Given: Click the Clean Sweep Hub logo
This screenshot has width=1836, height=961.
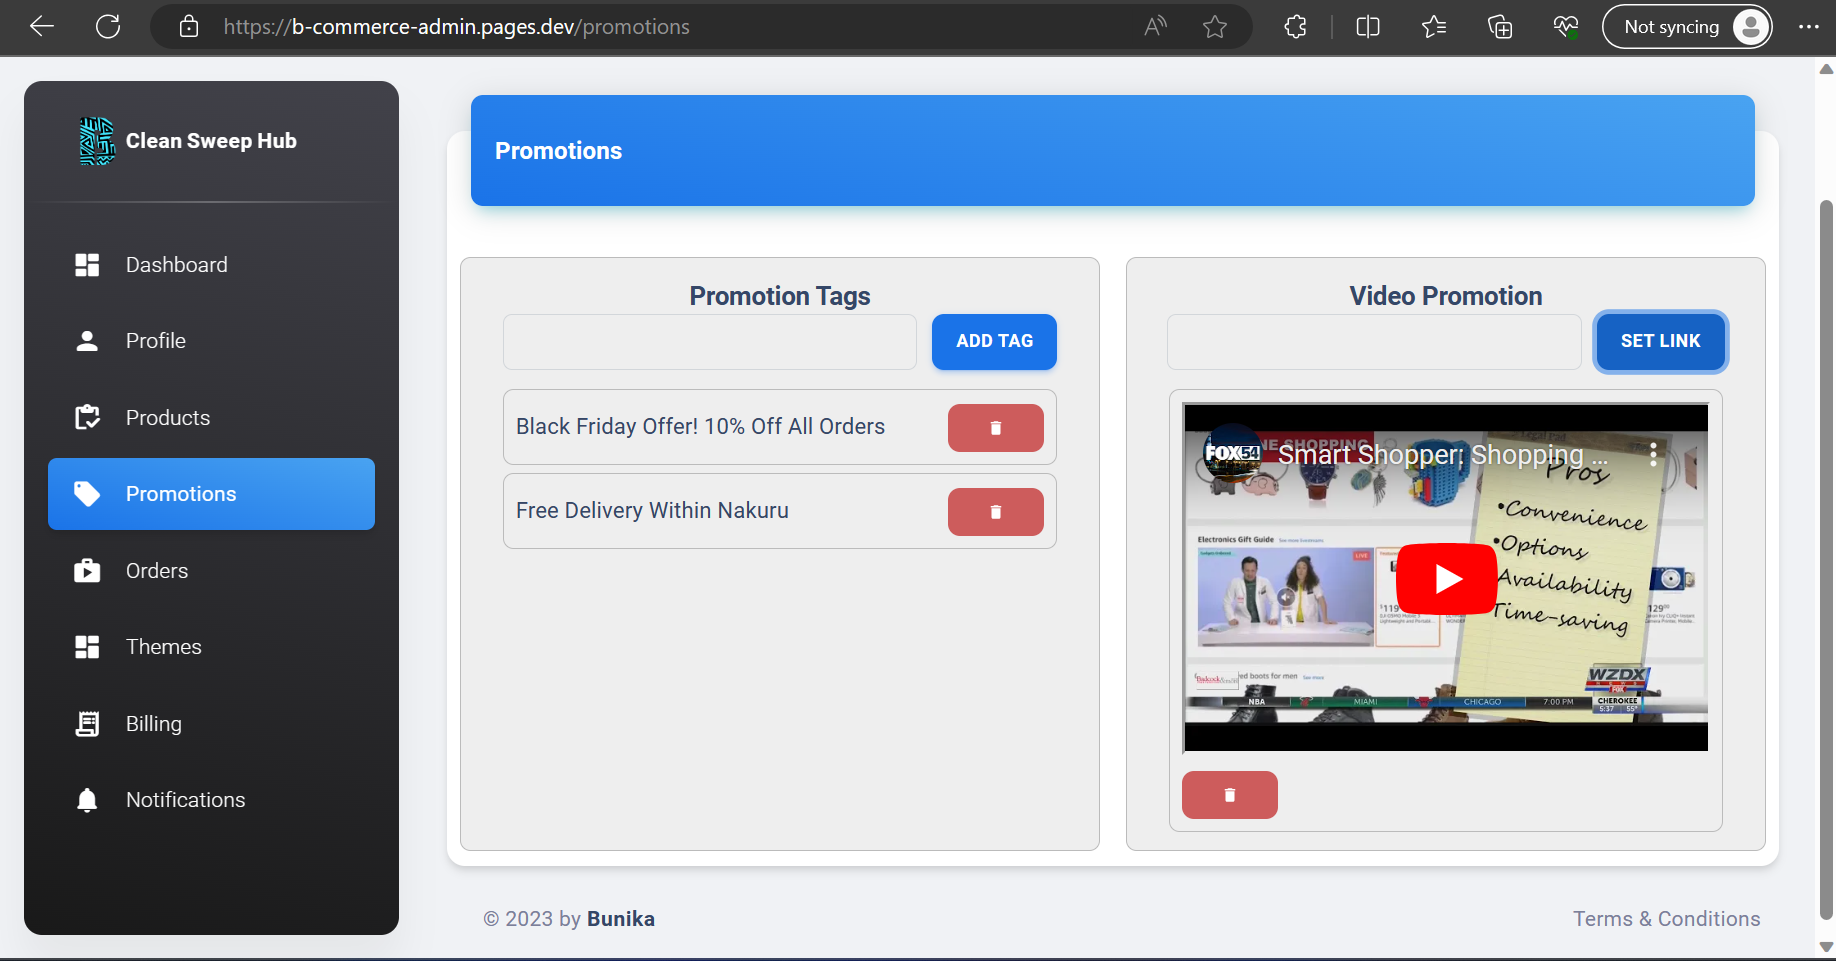Looking at the screenshot, I should pos(97,141).
